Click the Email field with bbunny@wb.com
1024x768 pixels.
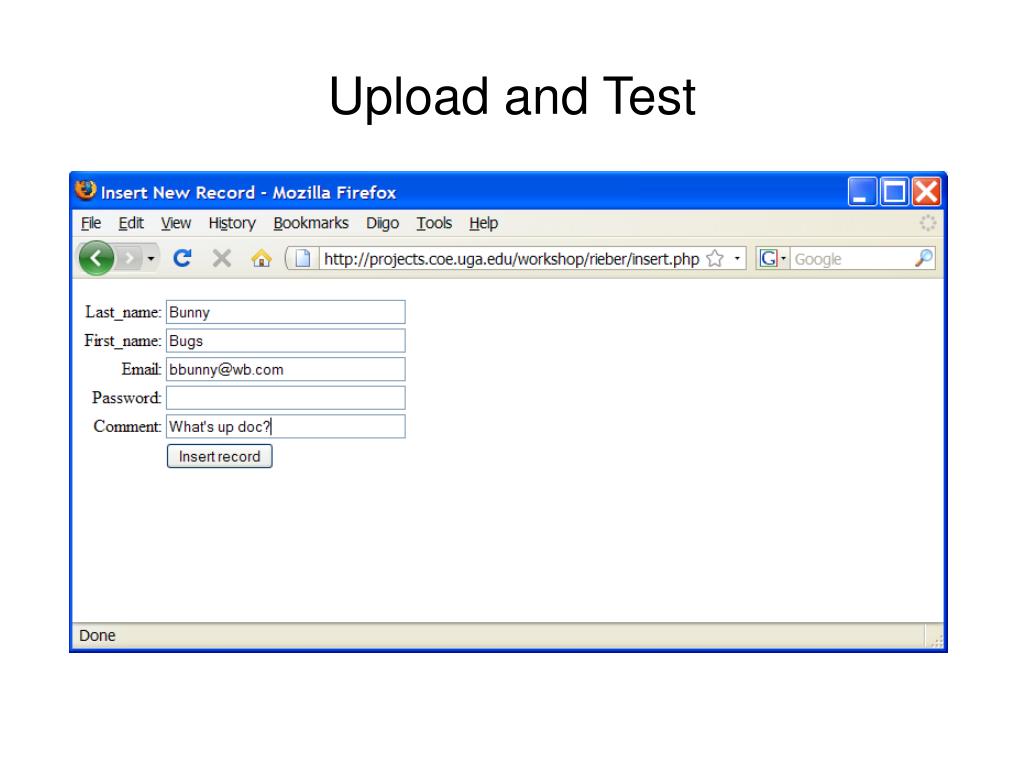(x=285, y=370)
